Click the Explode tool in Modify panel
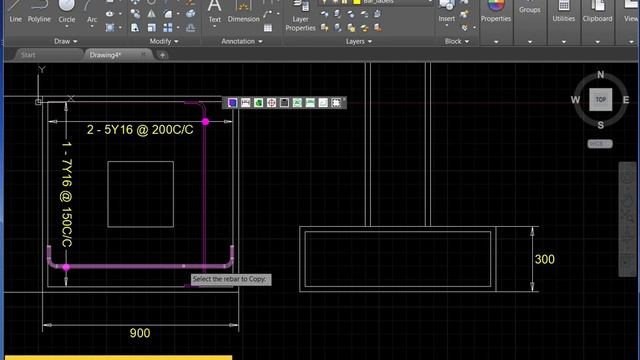The image size is (640, 360). [x=190, y=14]
